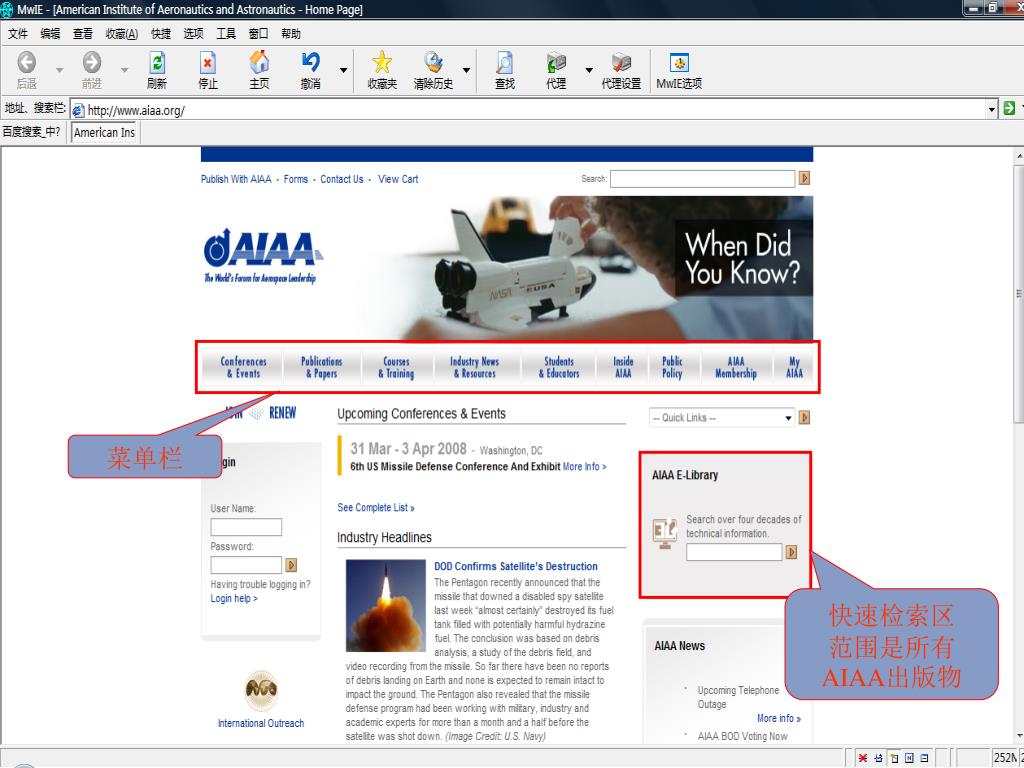This screenshot has height=768, width=1024.
Task: Open the 选项 menu
Action: [193, 34]
